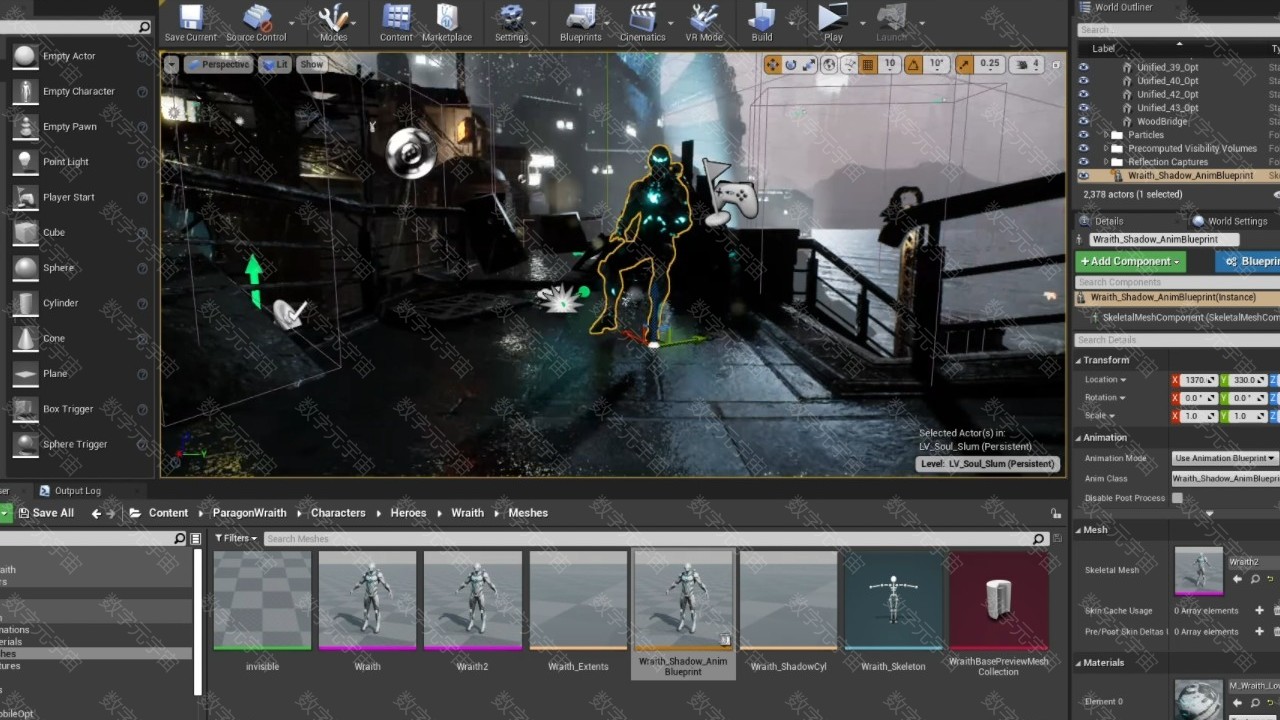The height and width of the screenshot is (720, 1280).
Task: Open the Perspective viewport dropdown
Action: point(219,64)
